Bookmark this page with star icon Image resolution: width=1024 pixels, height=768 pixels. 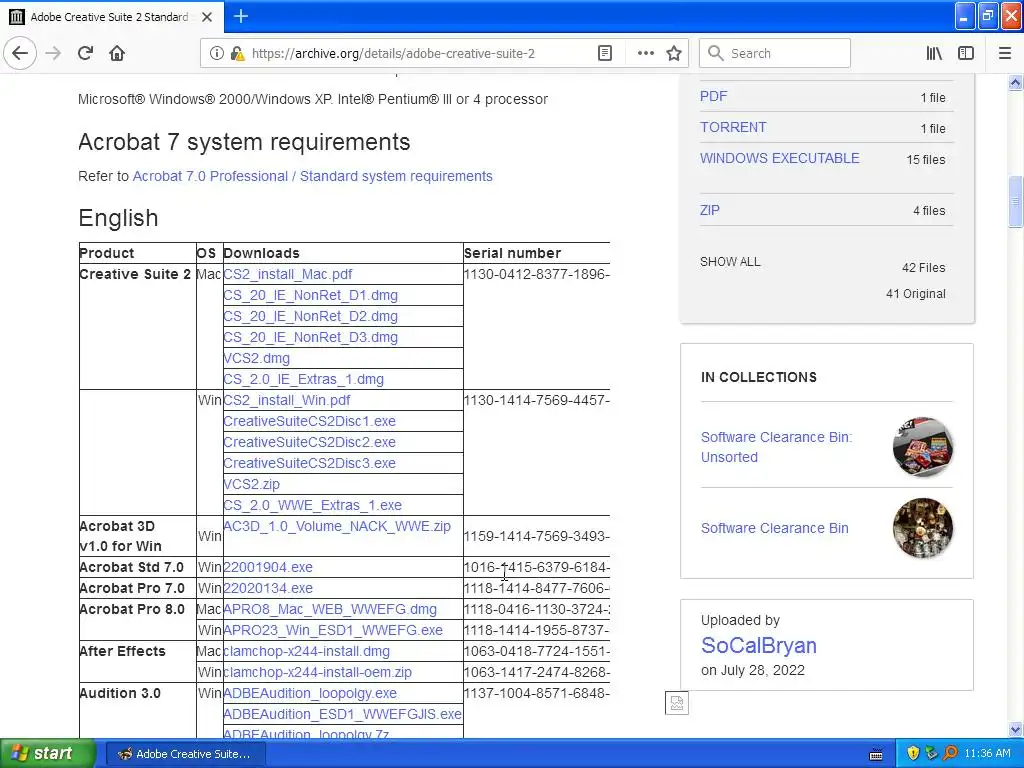(674, 53)
